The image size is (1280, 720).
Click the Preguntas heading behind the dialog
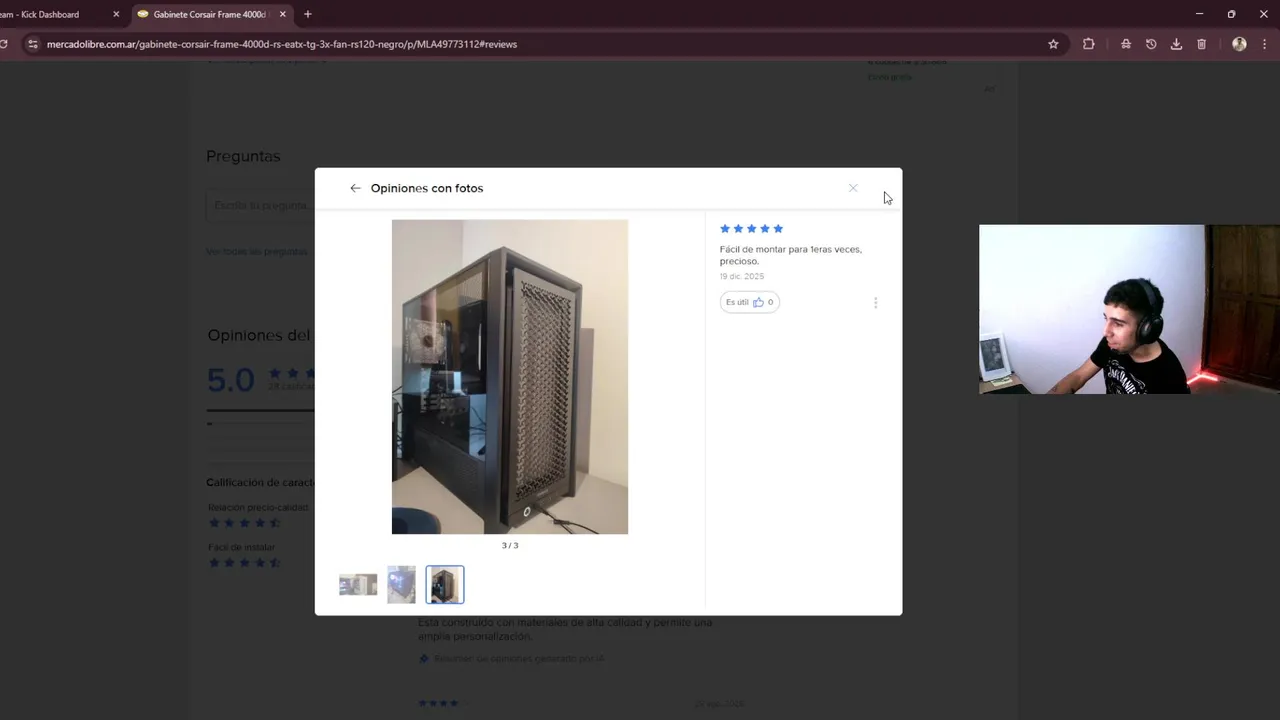tap(243, 156)
